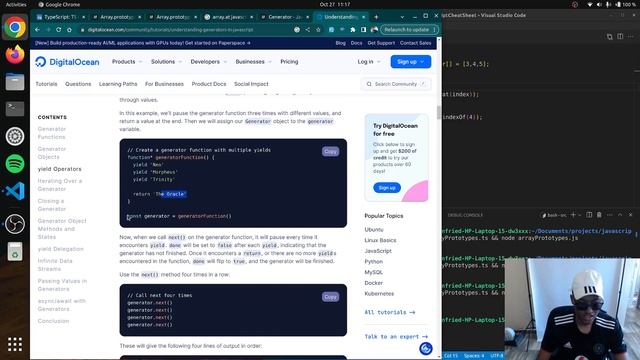This screenshot has width=640, height=360.
Task: Copy the generator function code block
Action: point(330,151)
